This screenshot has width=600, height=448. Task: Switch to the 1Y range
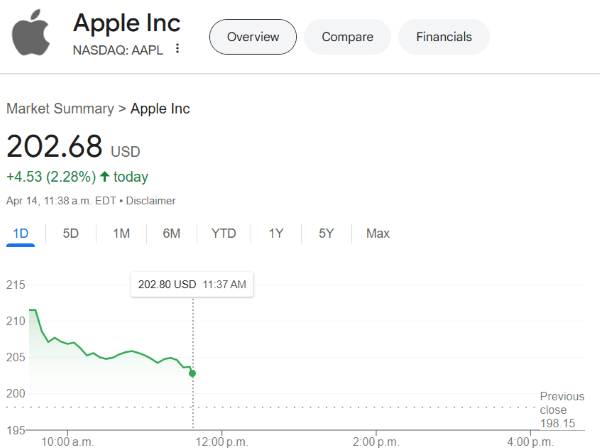276,233
